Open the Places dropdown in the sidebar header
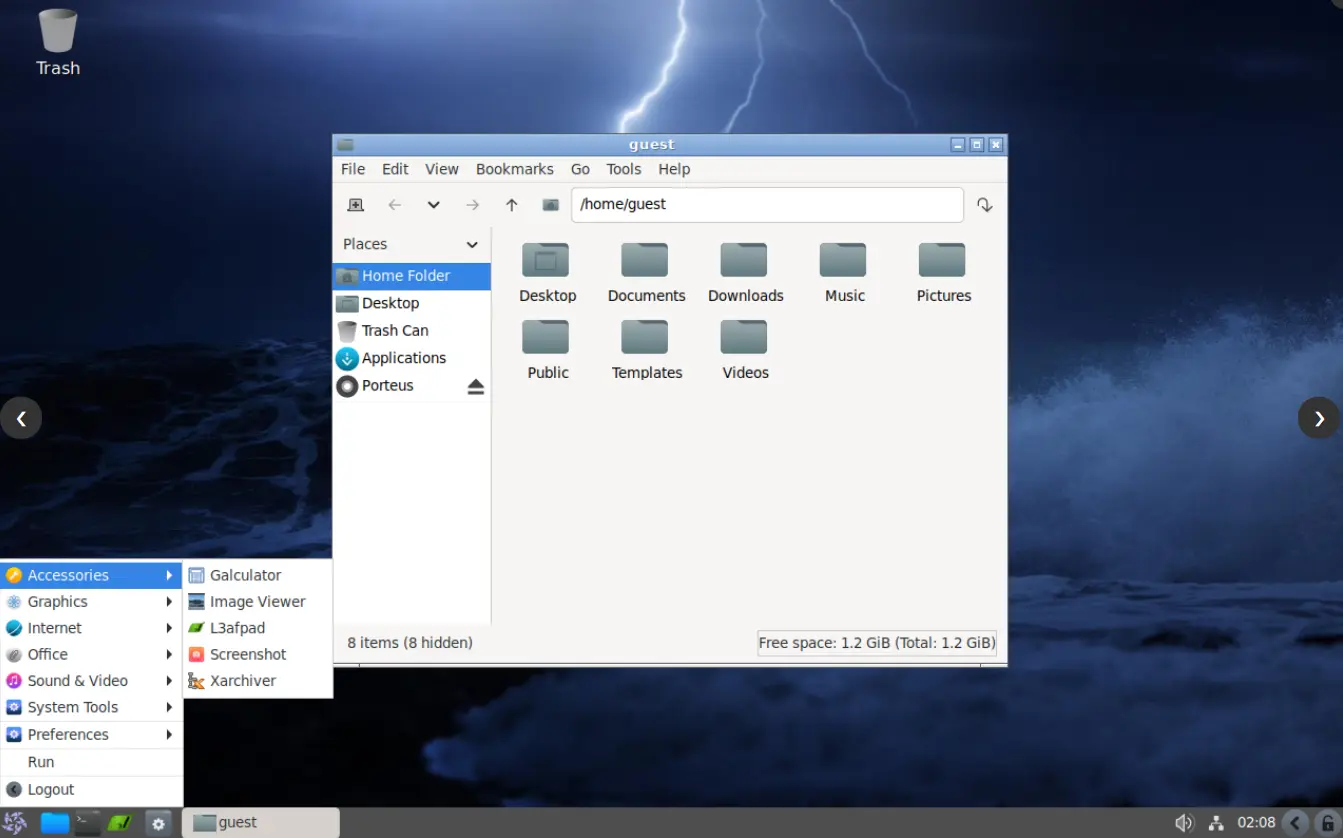Image resolution: width=1343 pixels, height=838 pixels. tap(472, 245)
